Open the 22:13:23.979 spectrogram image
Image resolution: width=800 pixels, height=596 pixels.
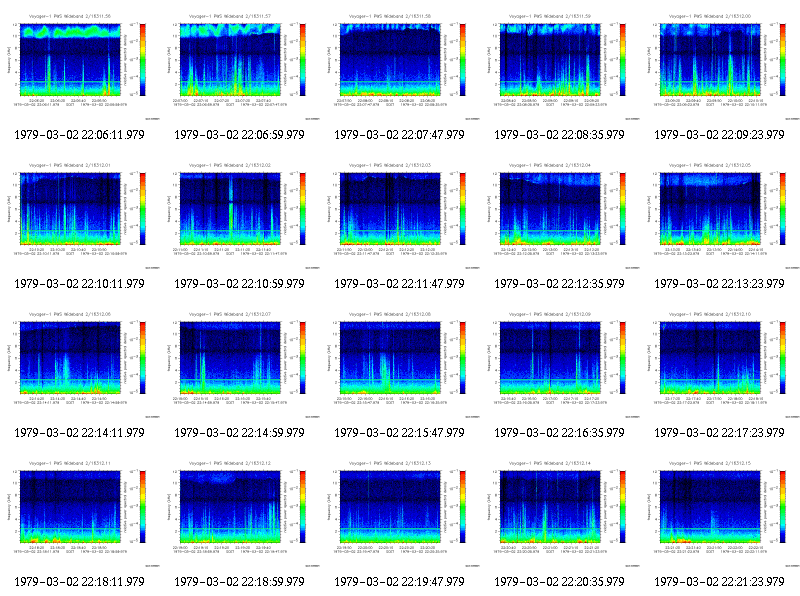click(720, 215)
